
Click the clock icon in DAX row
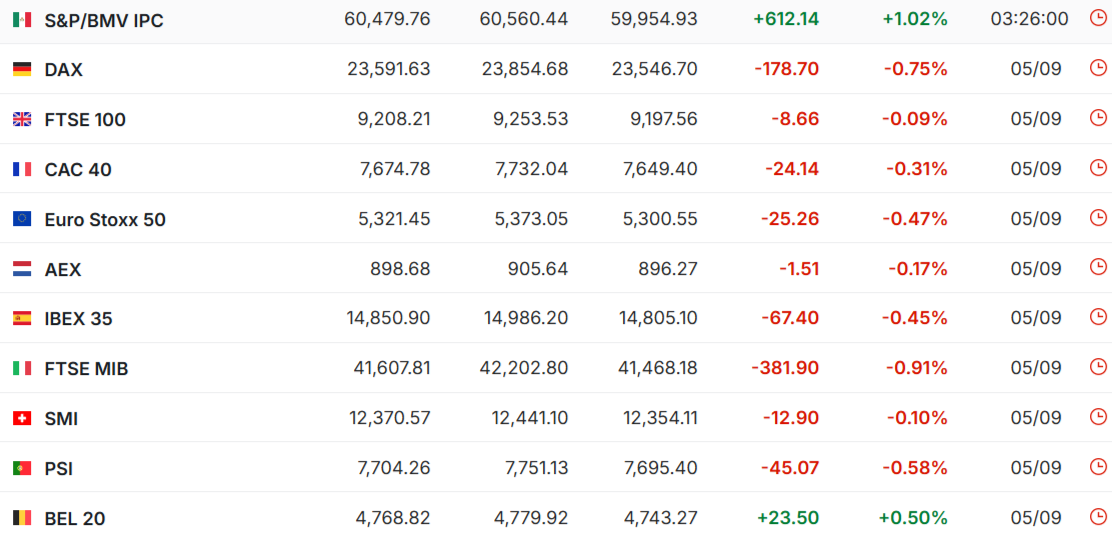(x=1097, y=68)
